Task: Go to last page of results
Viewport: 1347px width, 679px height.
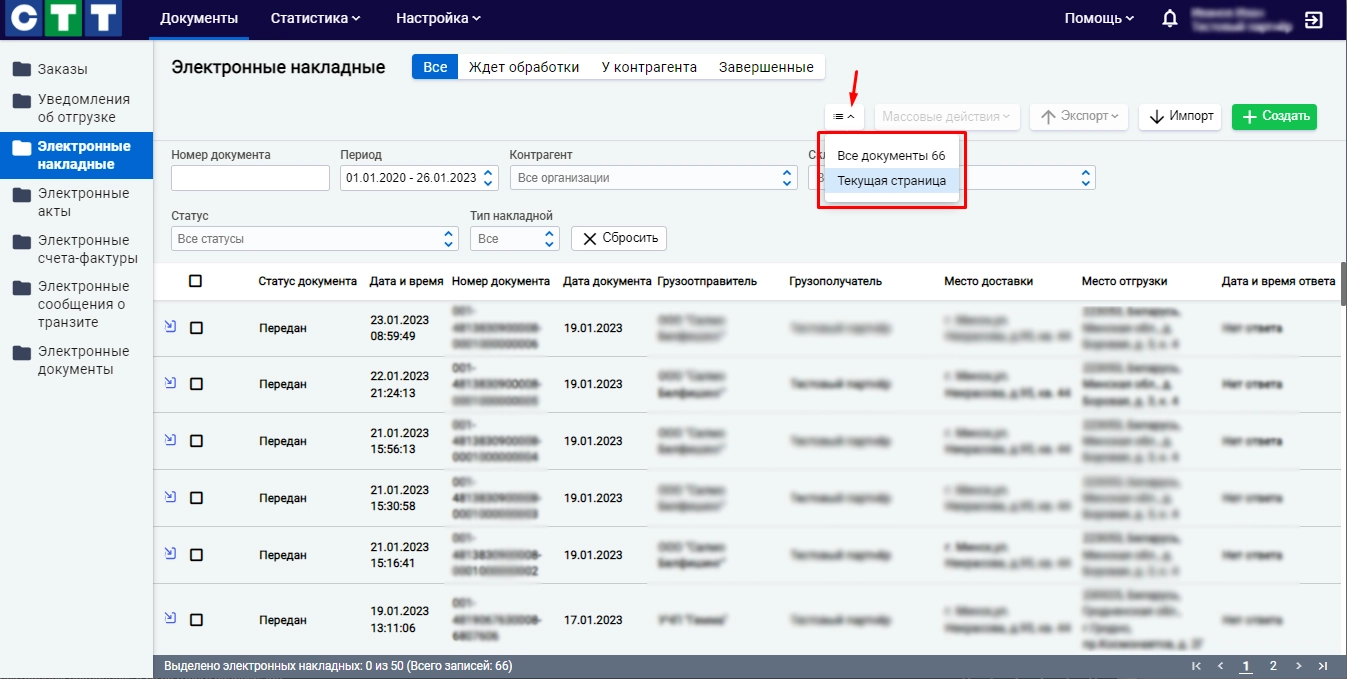Action: click(x=1323, y=666)
